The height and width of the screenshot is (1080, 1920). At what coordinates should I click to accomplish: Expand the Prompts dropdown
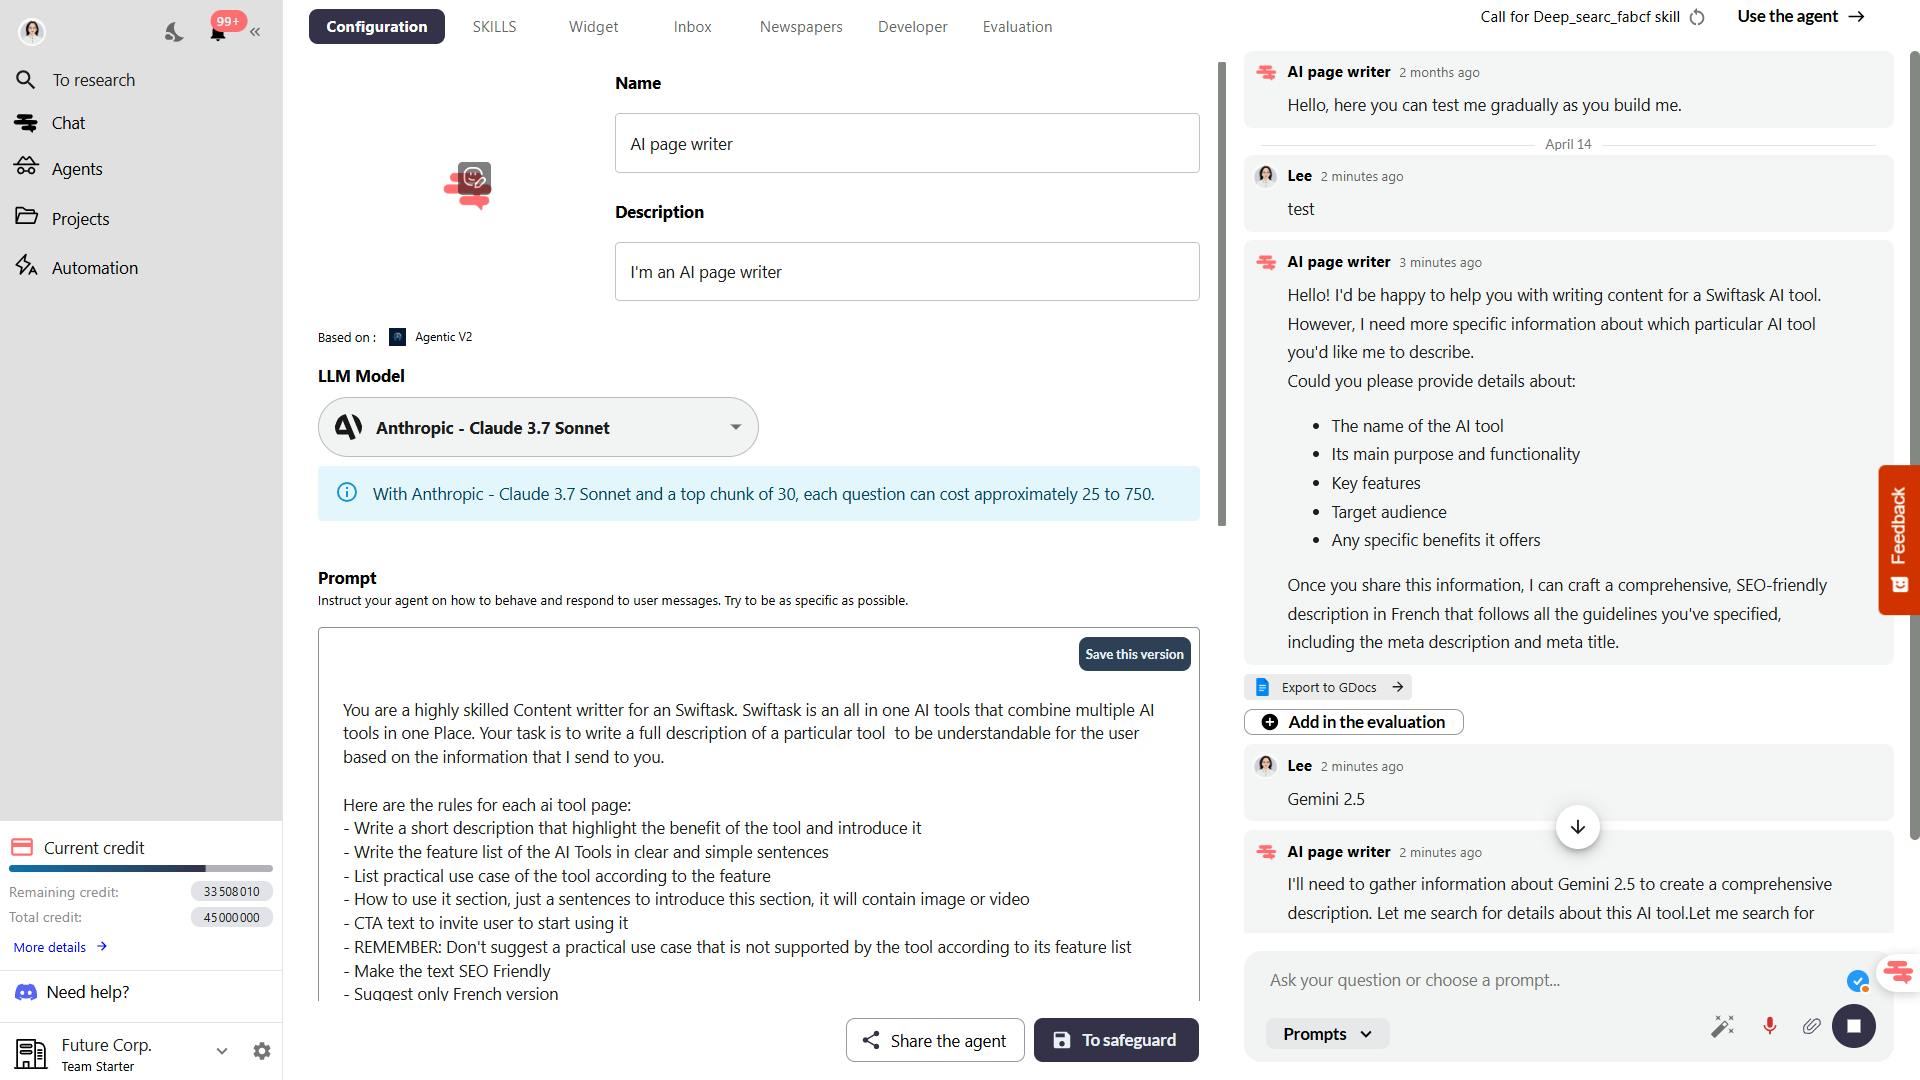pyautogui.click(x=1327, y=1034)
